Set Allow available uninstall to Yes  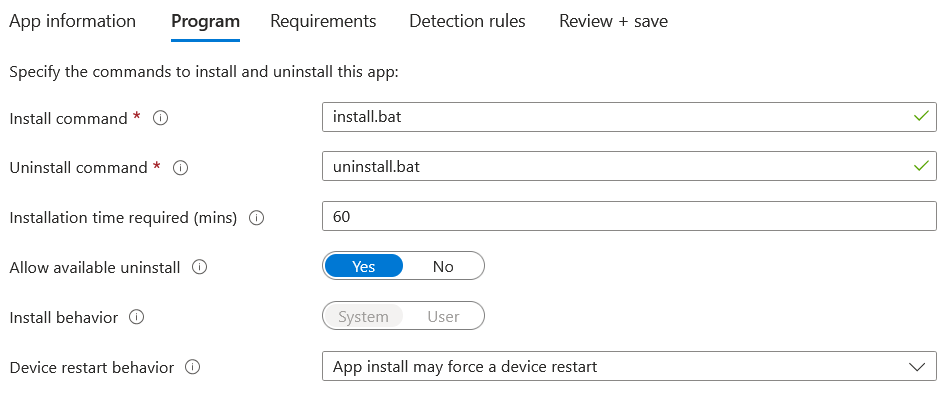point(364,266)
